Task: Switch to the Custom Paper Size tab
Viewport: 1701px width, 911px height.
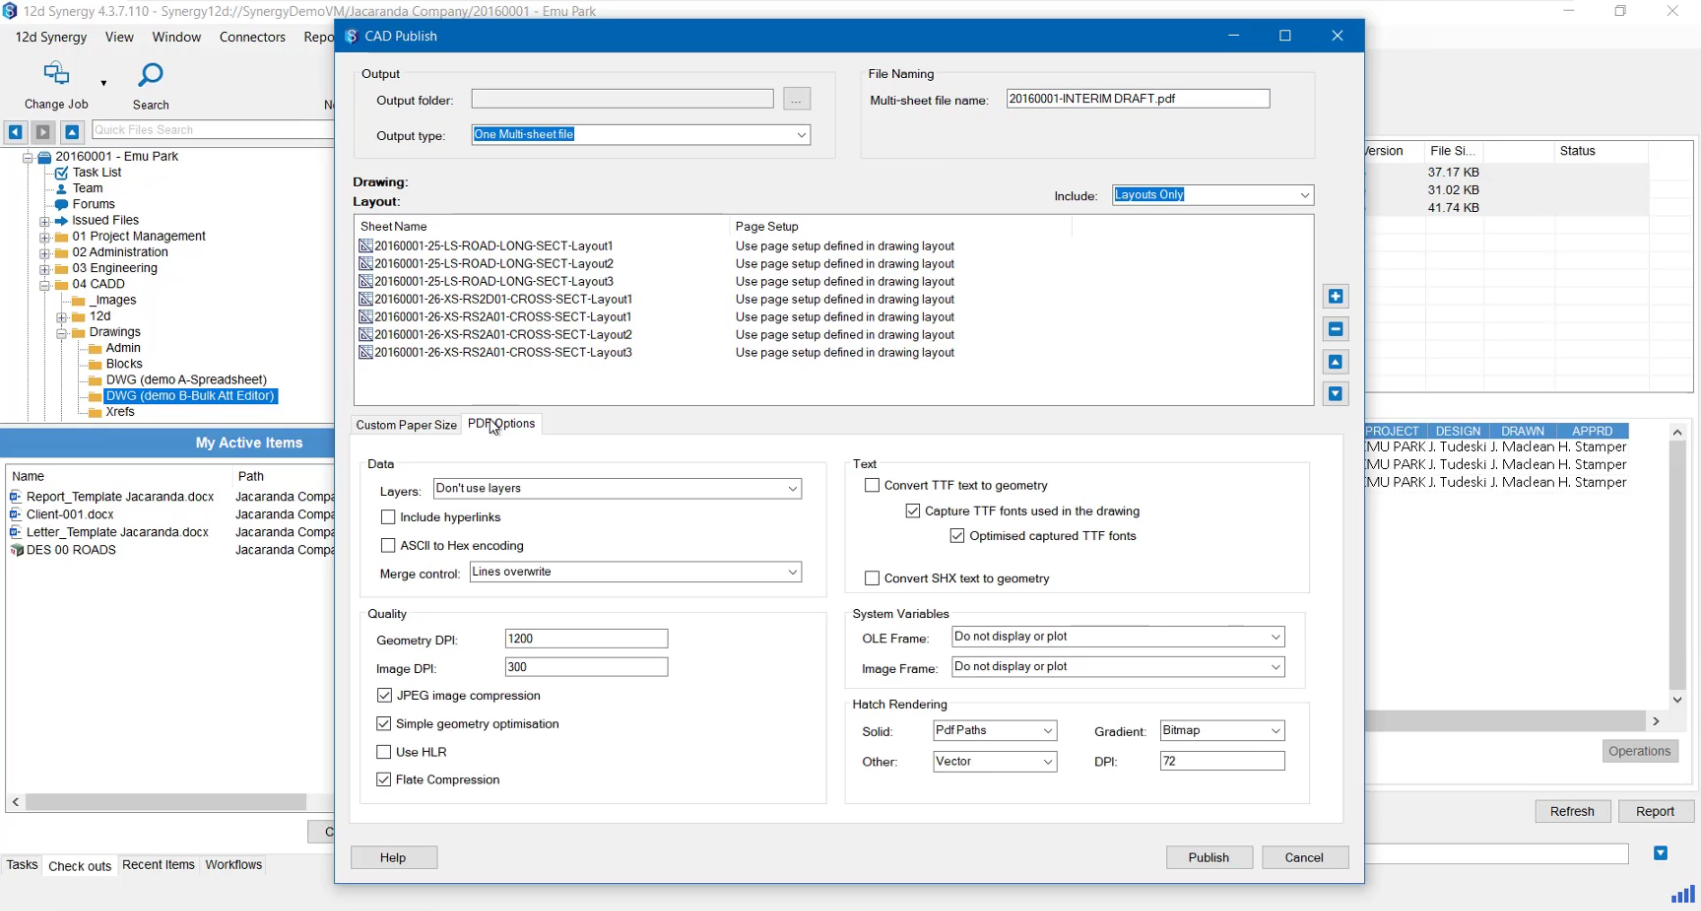Action: [406, 425]
